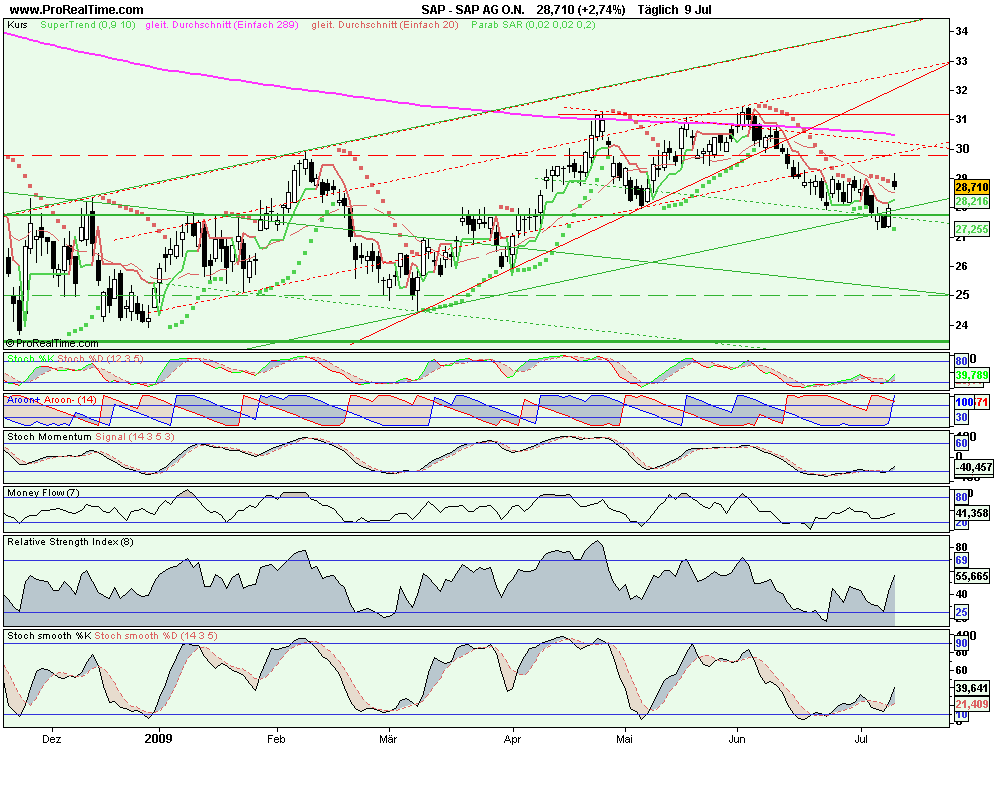Click the 41,358 Money Flow value tag

(972, 513)
